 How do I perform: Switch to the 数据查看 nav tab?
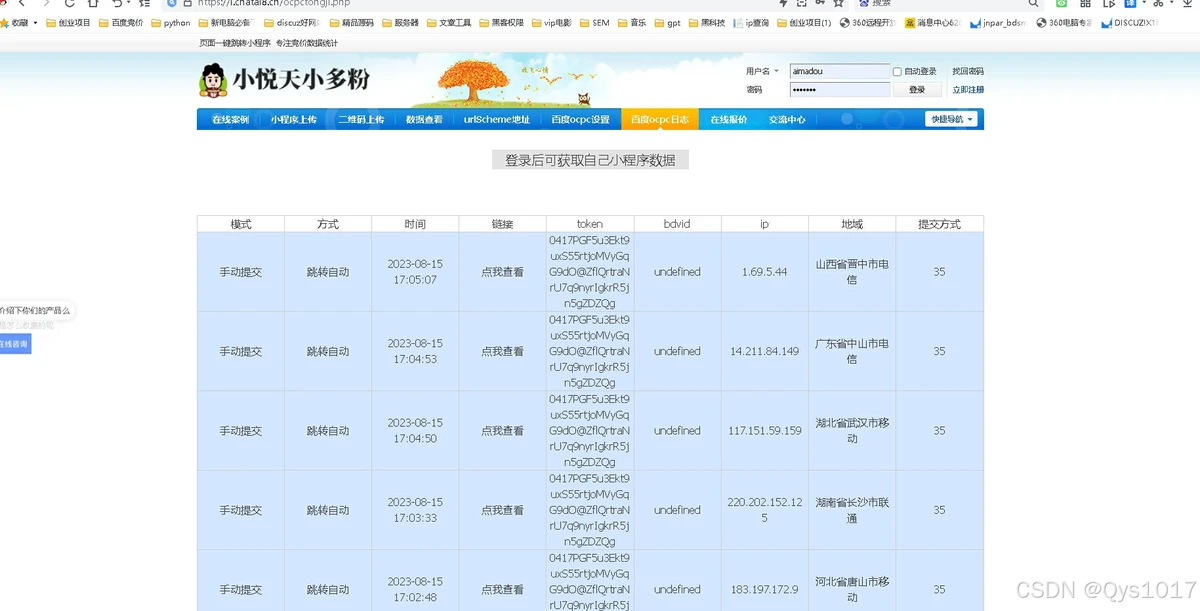pos(424,119)
